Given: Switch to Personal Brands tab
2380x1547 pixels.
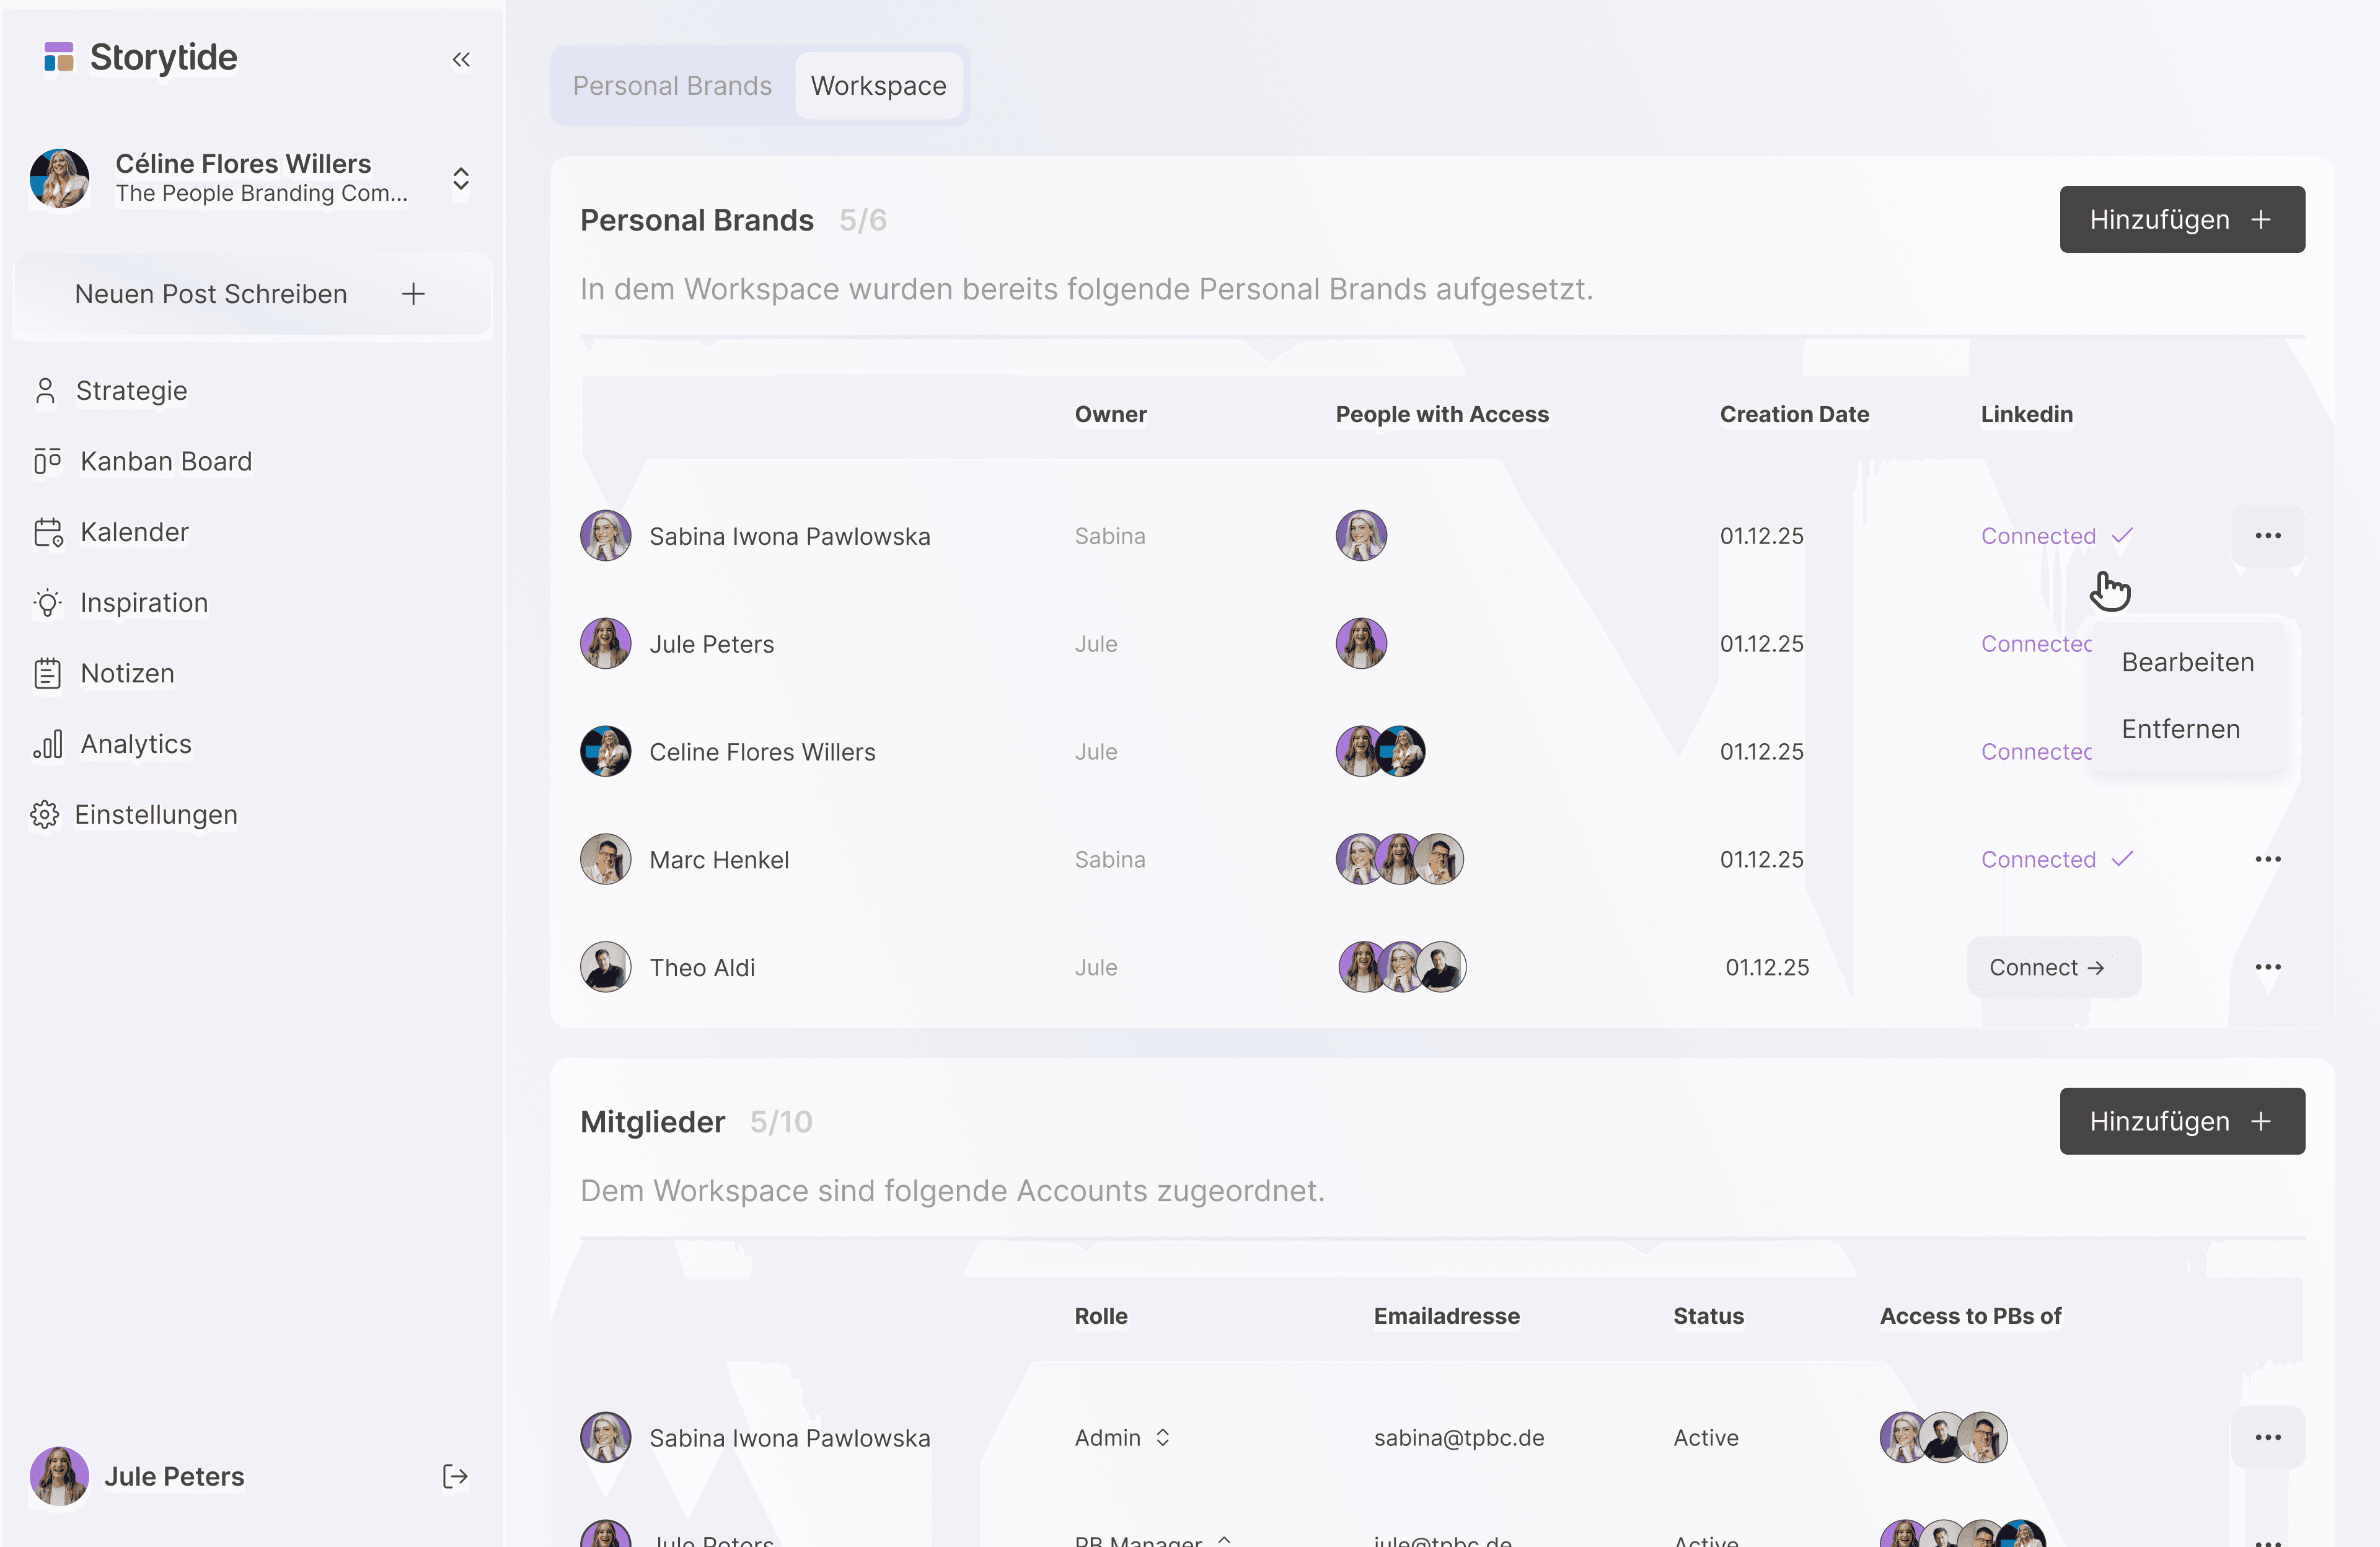Looking at the screenshot, I should (672, 86).
